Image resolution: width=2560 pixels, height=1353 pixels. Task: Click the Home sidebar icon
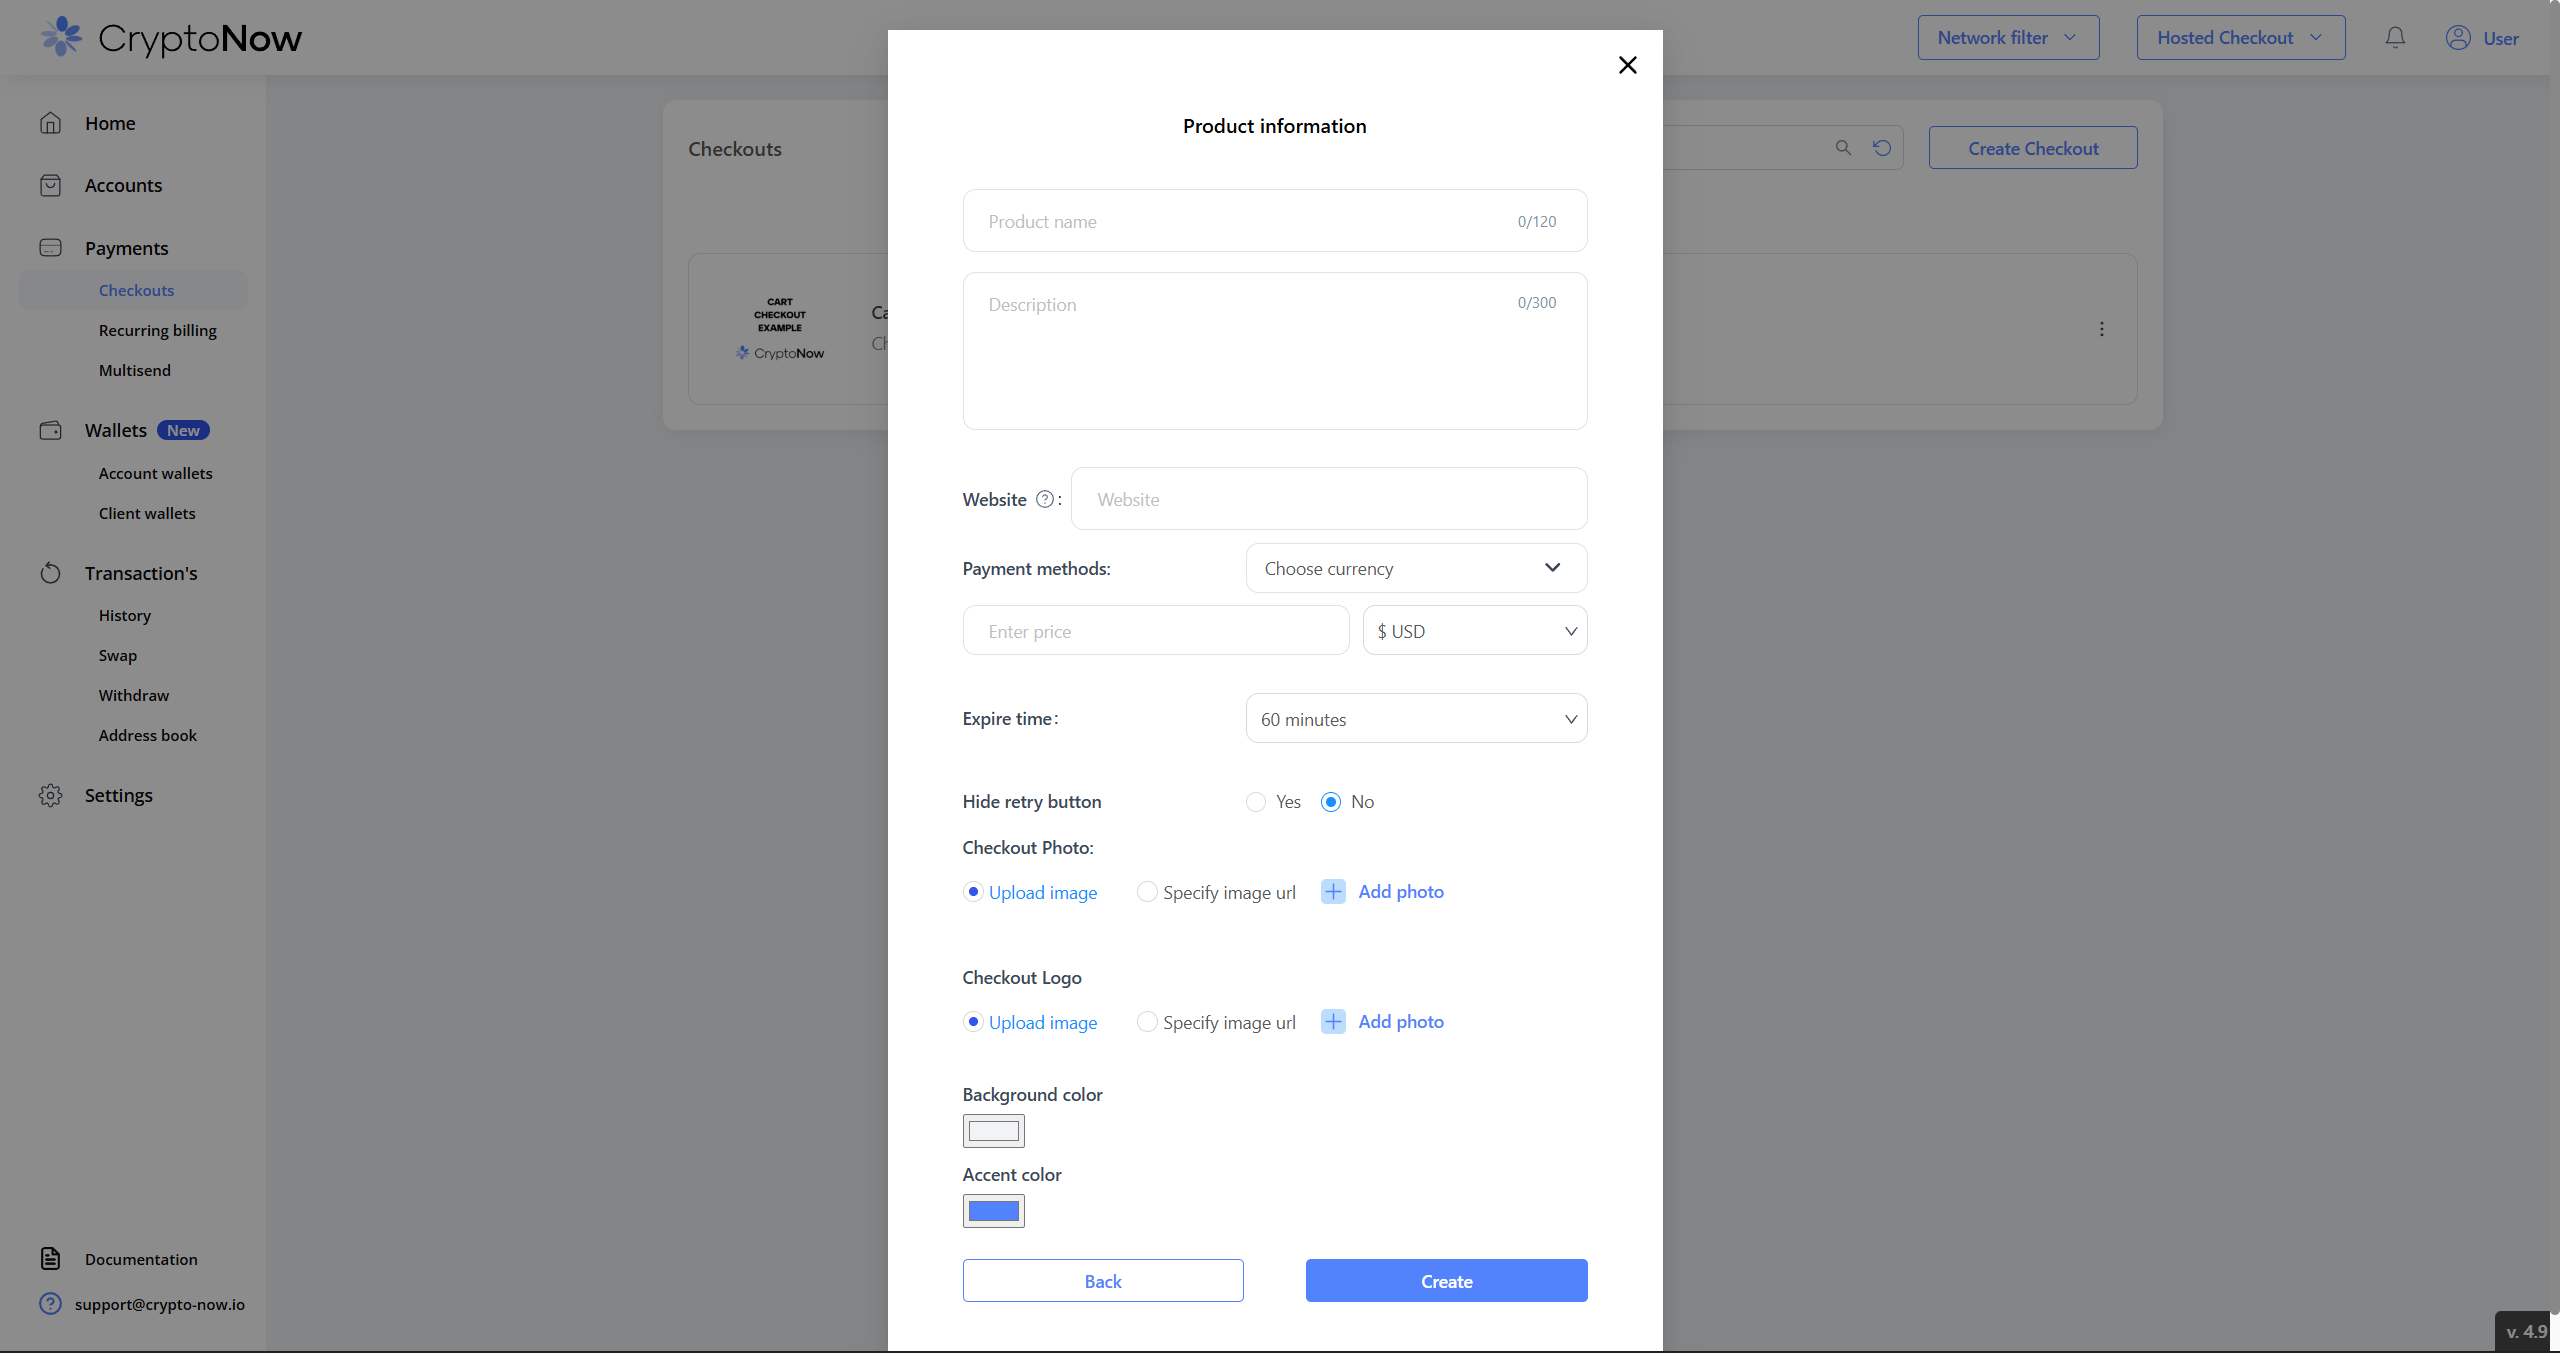[51, 123]
